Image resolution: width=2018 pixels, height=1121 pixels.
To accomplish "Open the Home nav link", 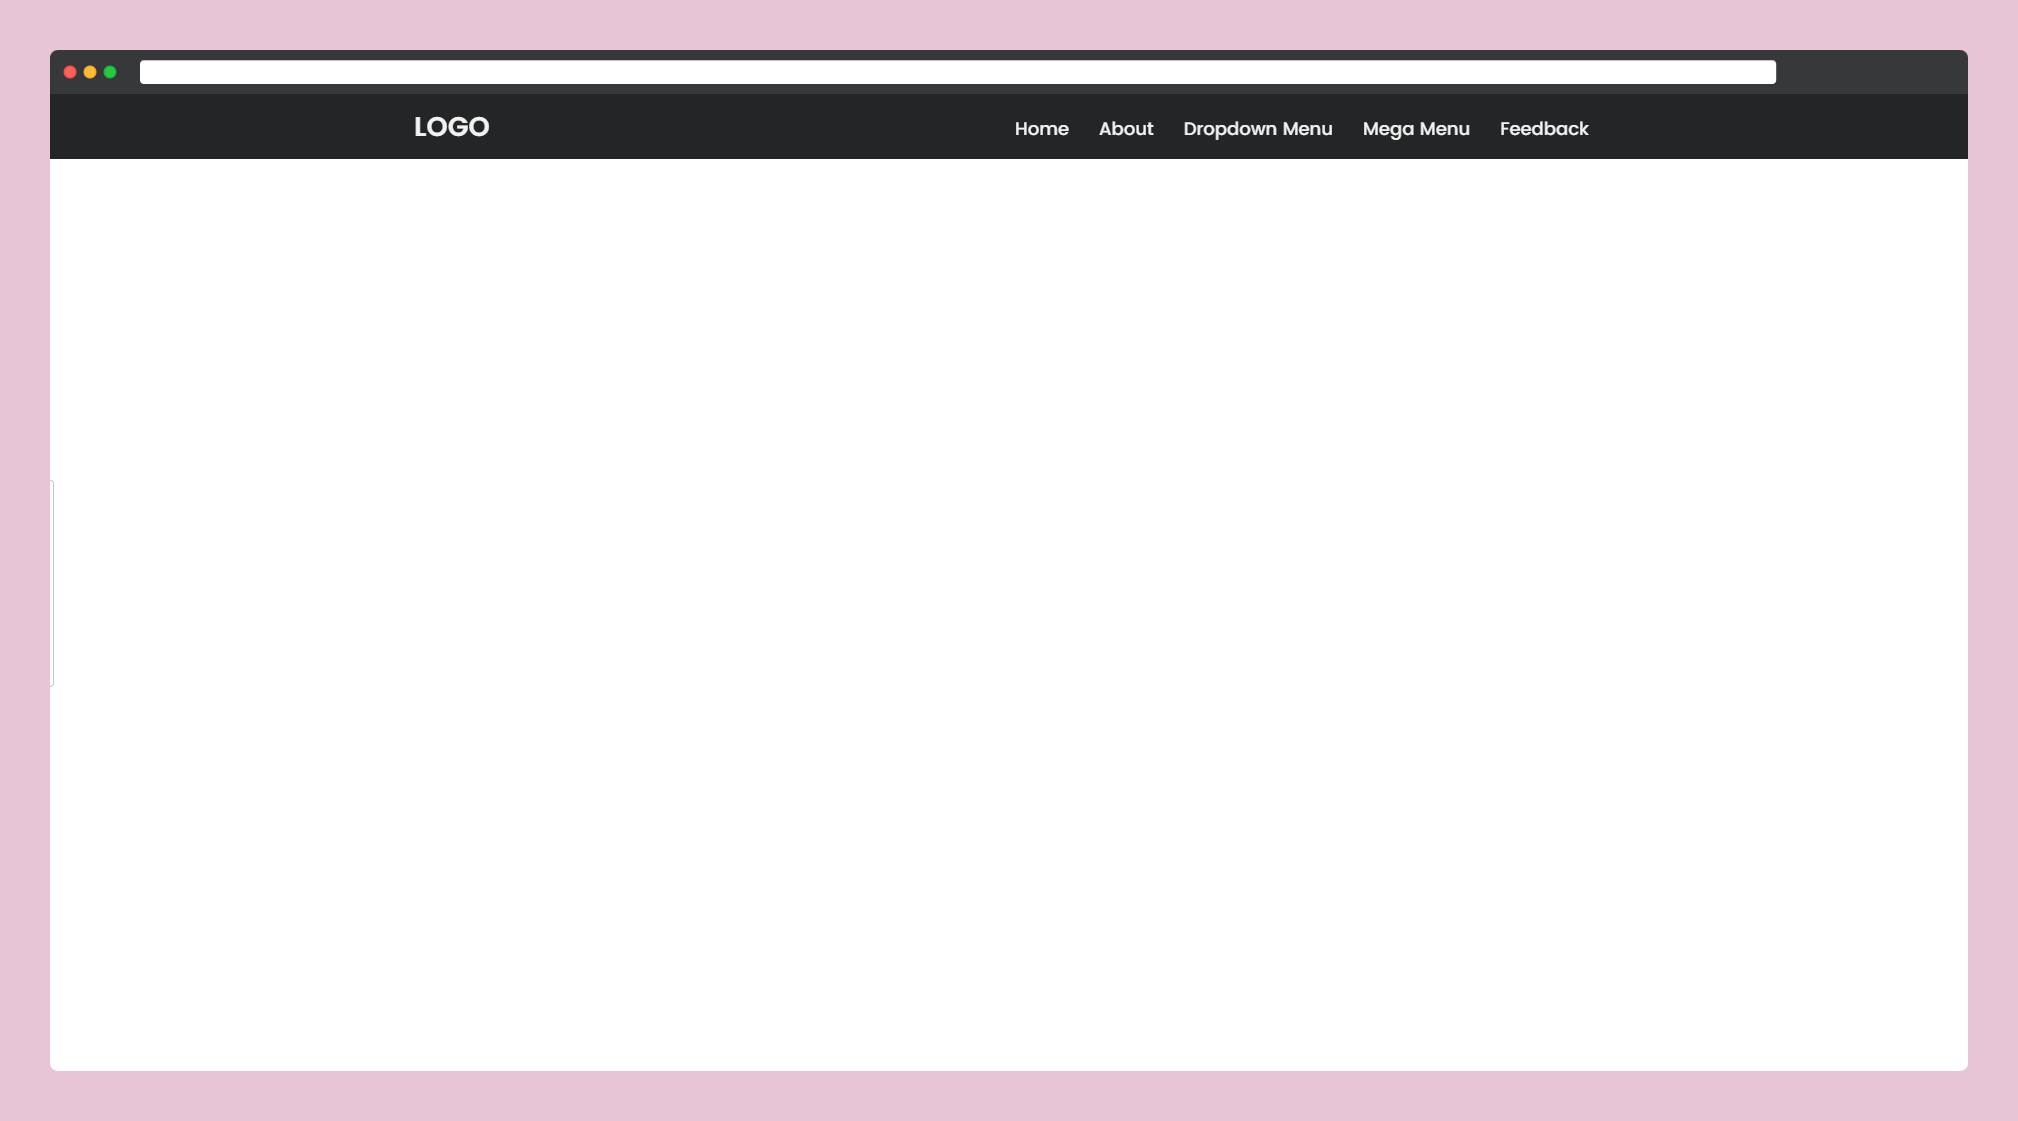I will click(1041, 129).
